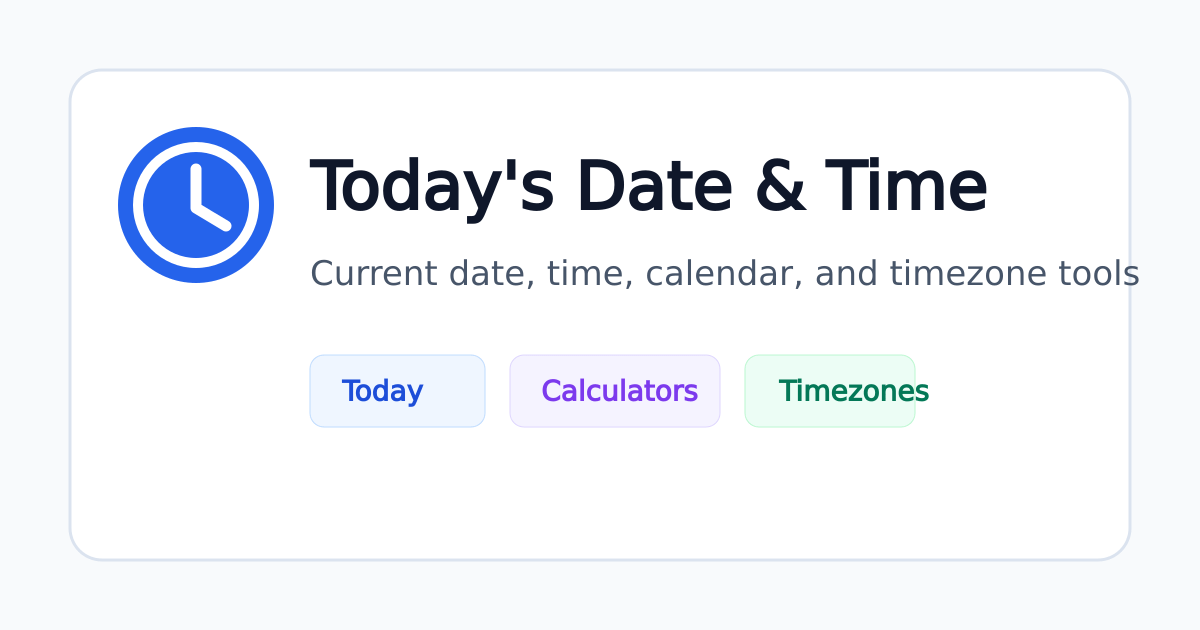Open the Today chip

(397, 391)
